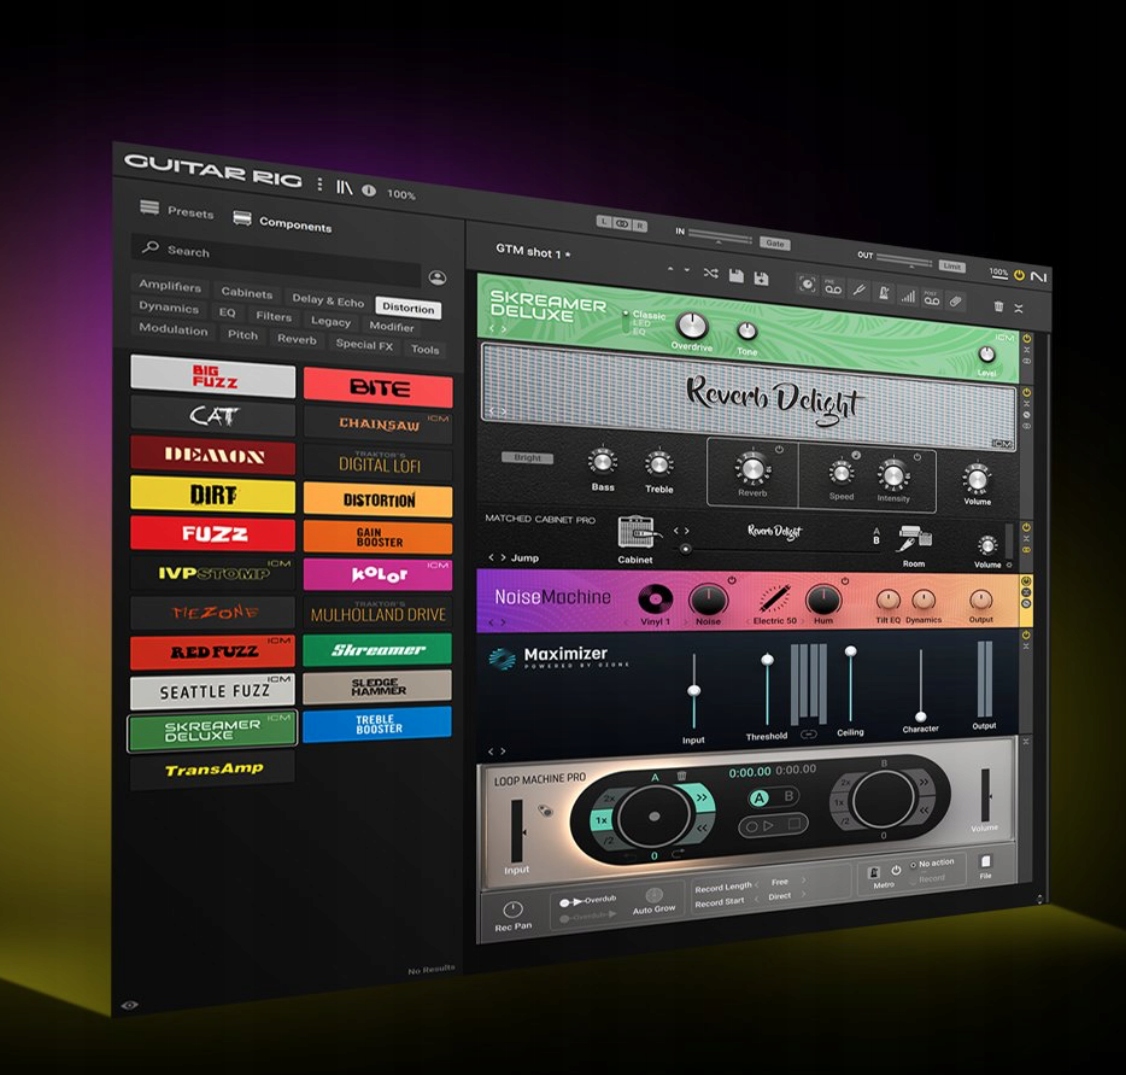
Task: Toggle NoiseMachine component power button
Action: coord(1026,581)
